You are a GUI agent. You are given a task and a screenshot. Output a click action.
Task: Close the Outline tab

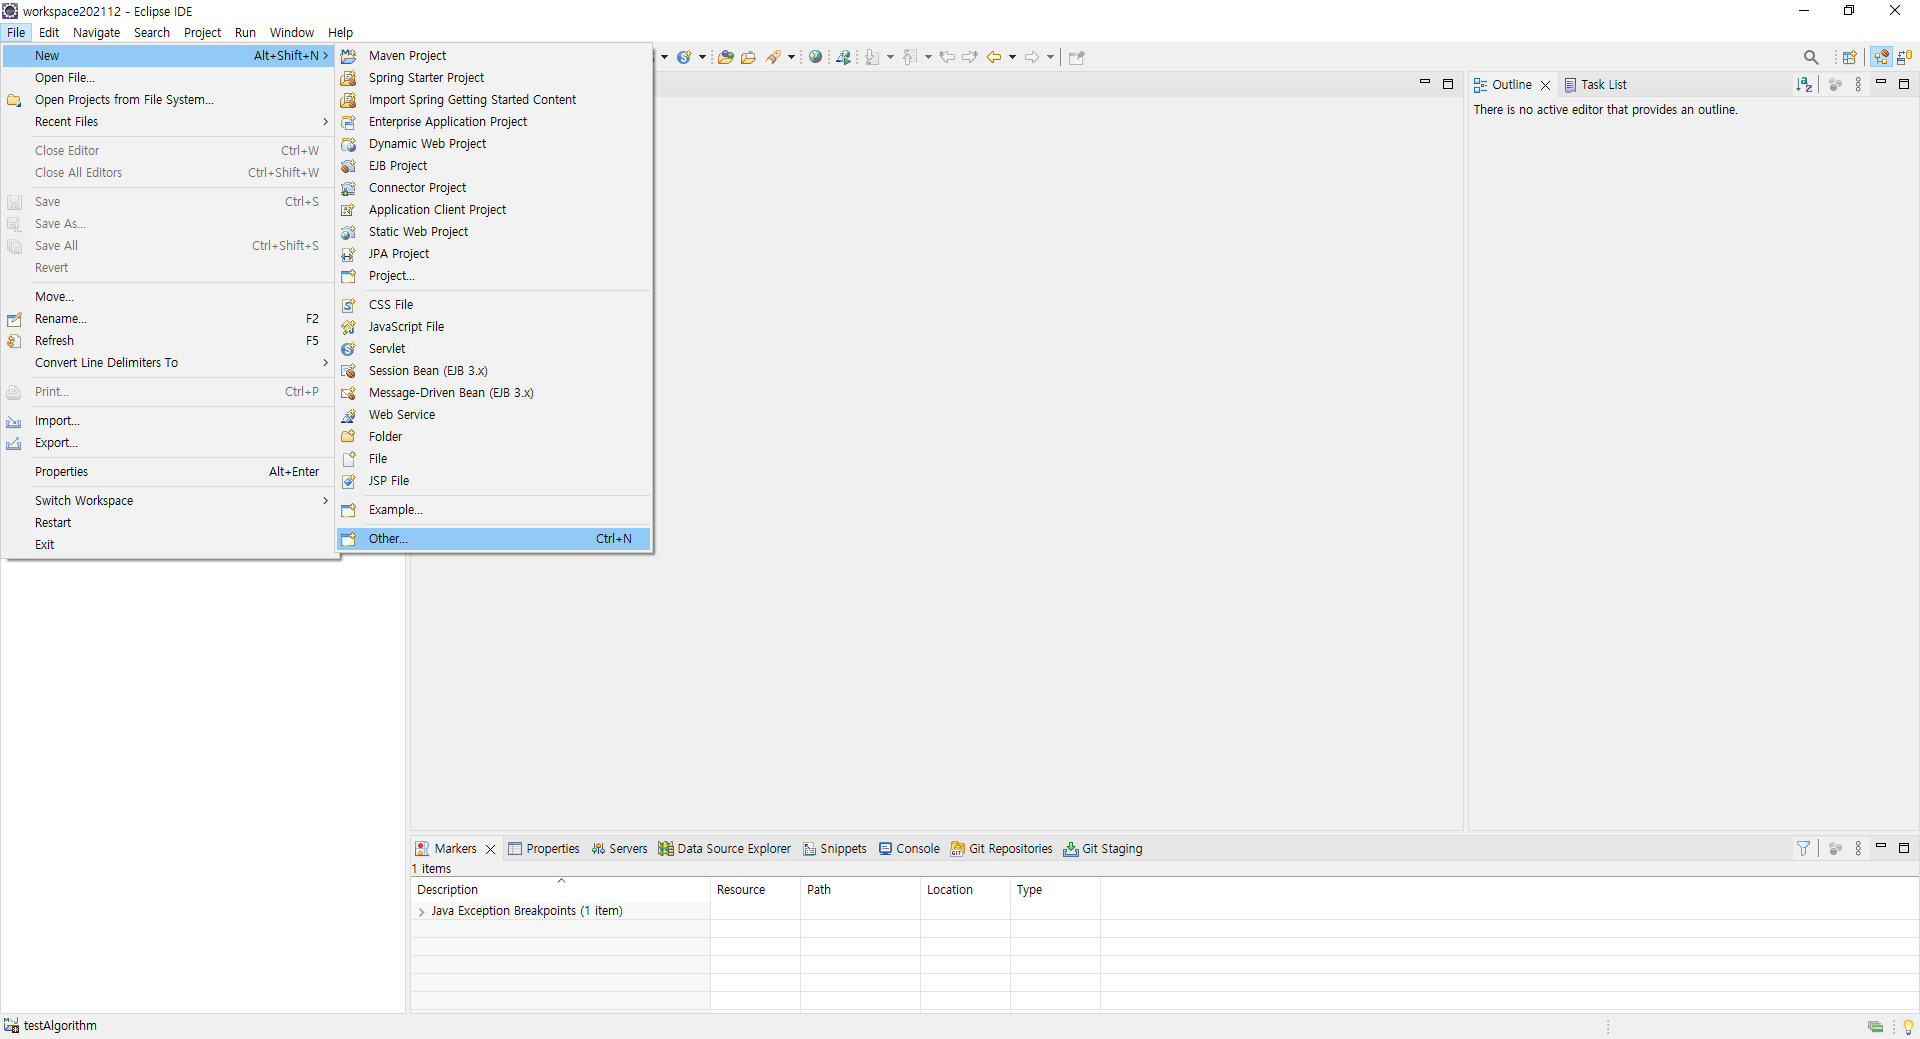pos(1545,85)
